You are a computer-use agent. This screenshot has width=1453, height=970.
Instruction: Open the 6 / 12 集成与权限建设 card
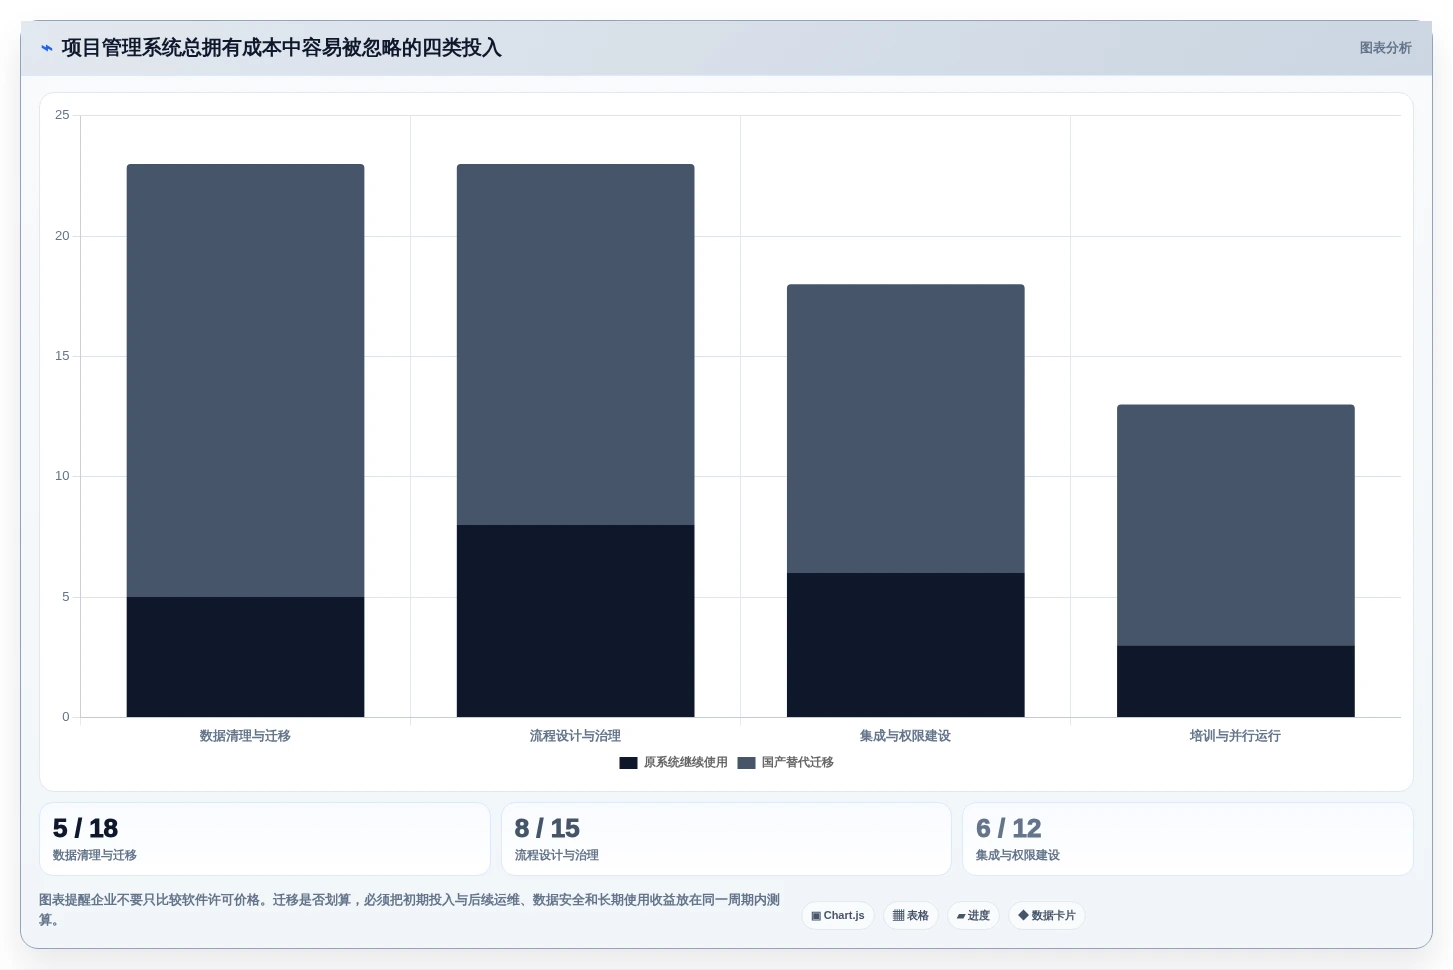point(1188,839)
